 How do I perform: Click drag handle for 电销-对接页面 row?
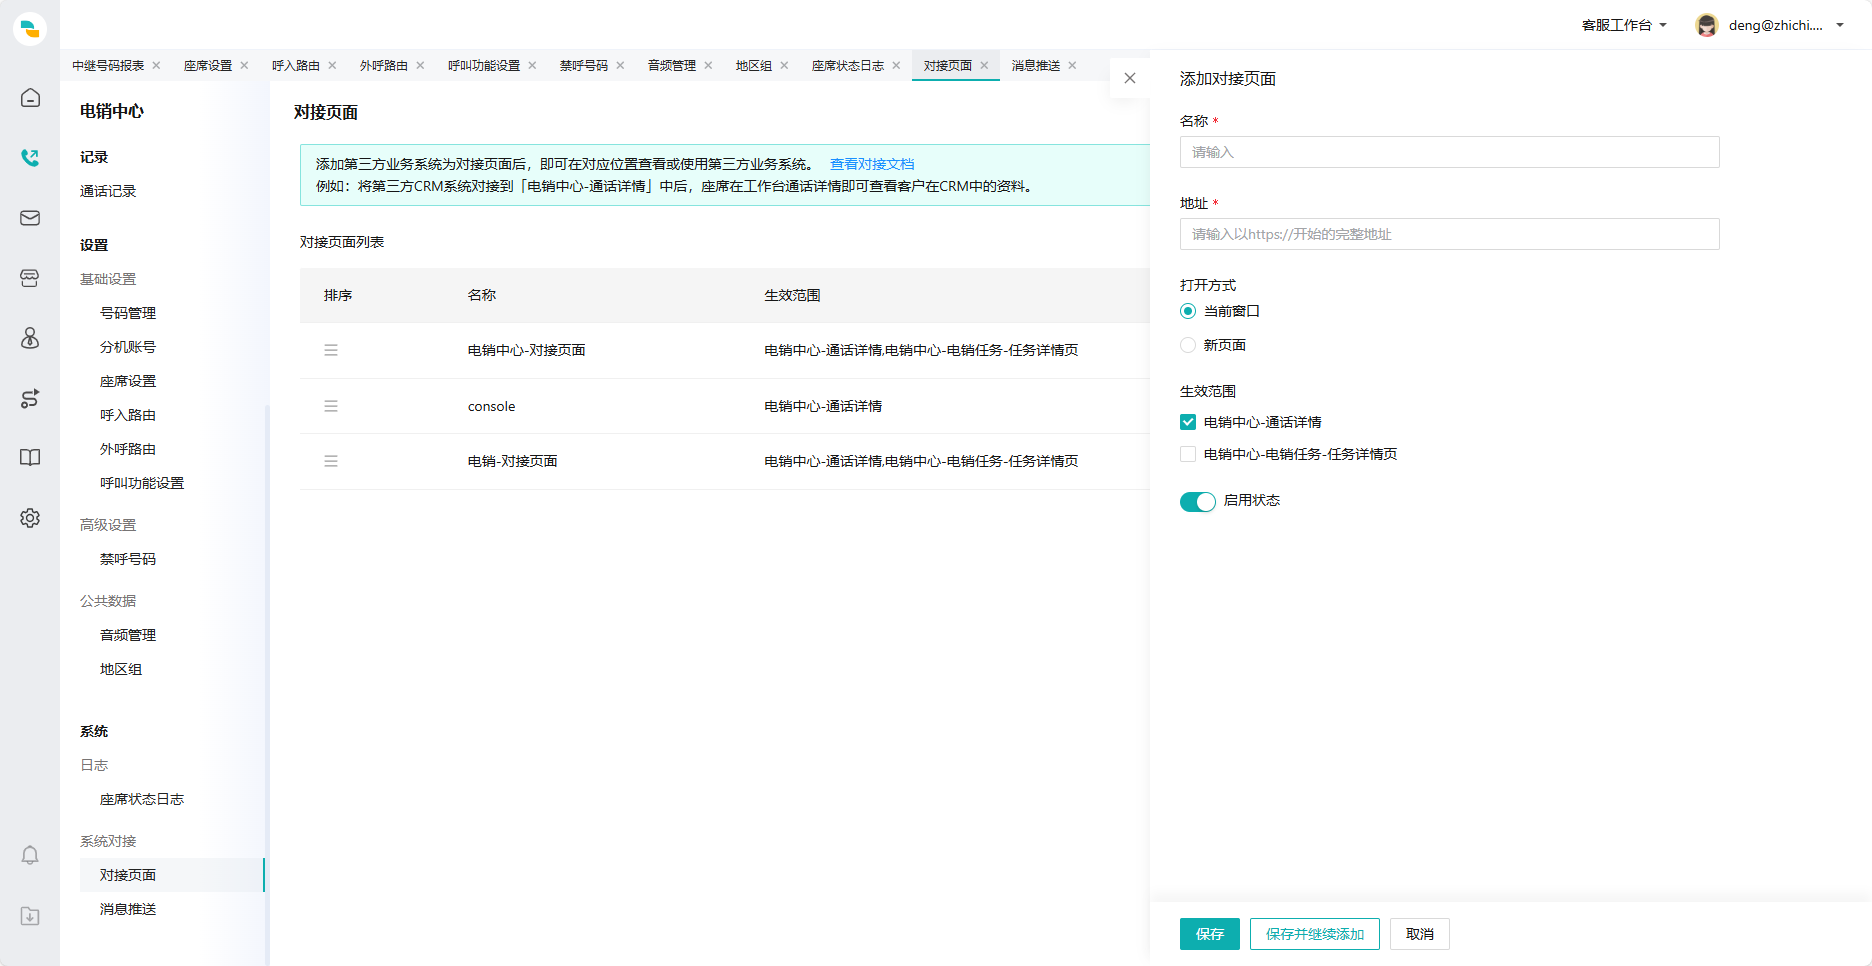[331, 461]
